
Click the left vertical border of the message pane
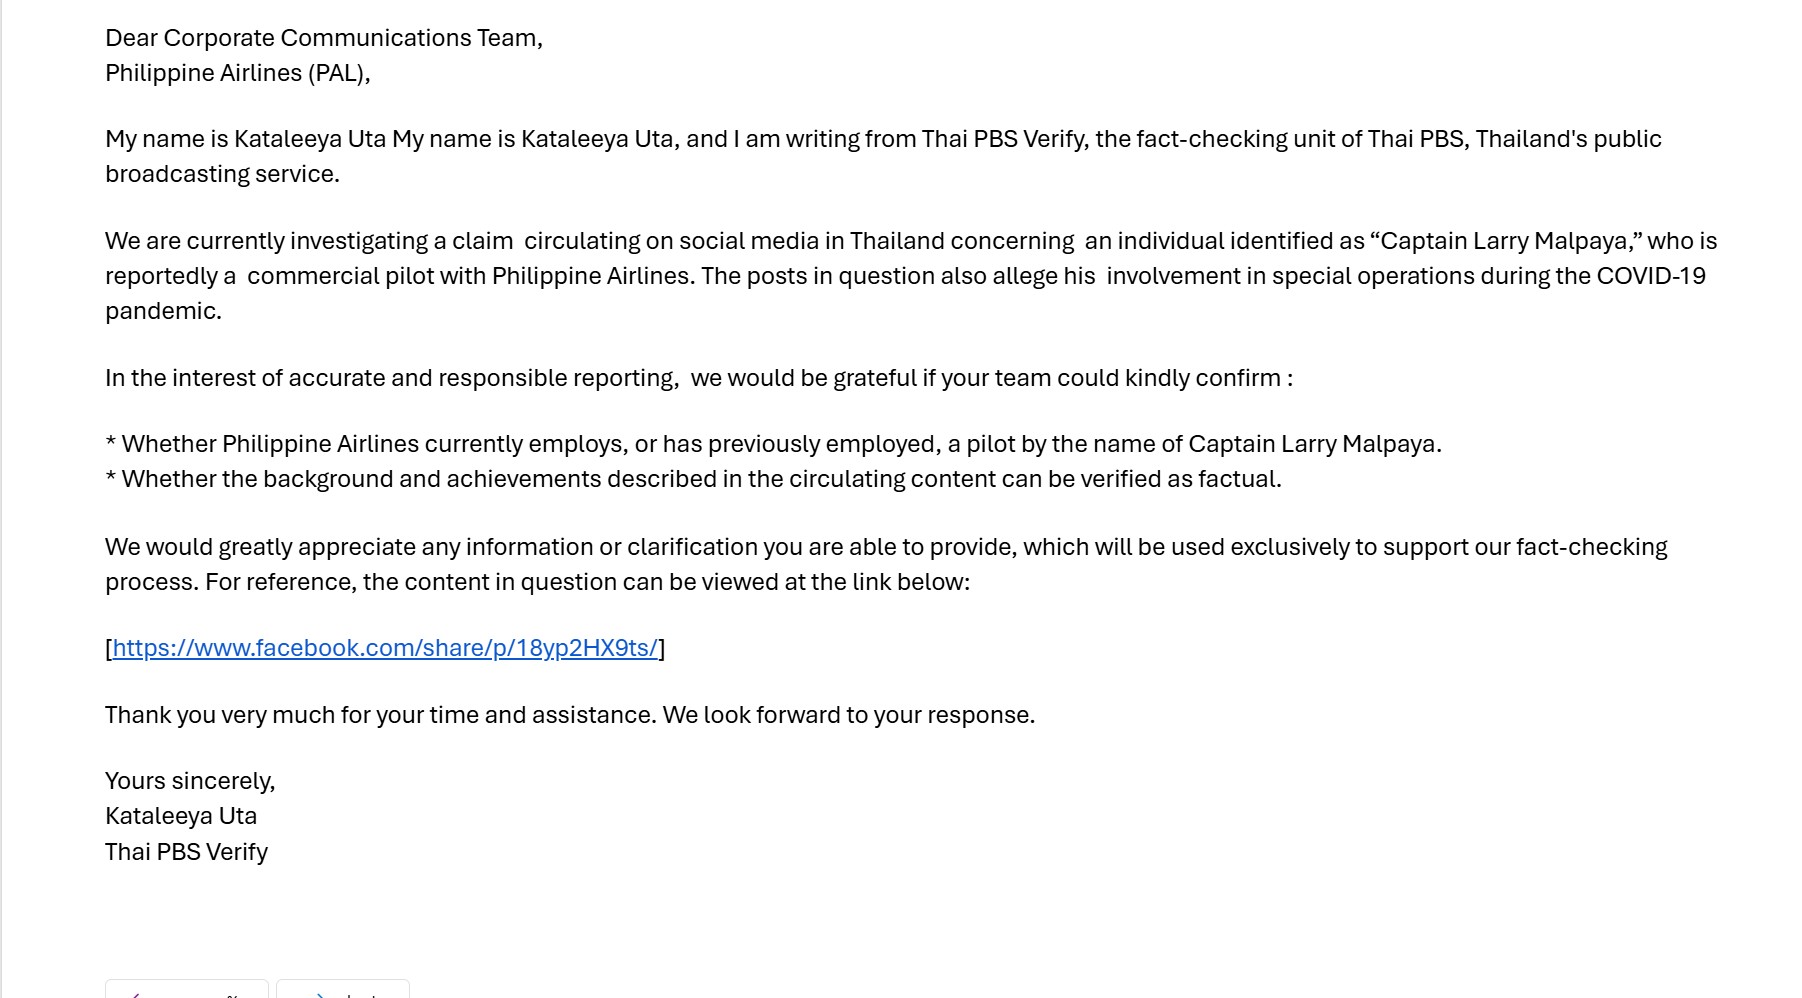1,499
